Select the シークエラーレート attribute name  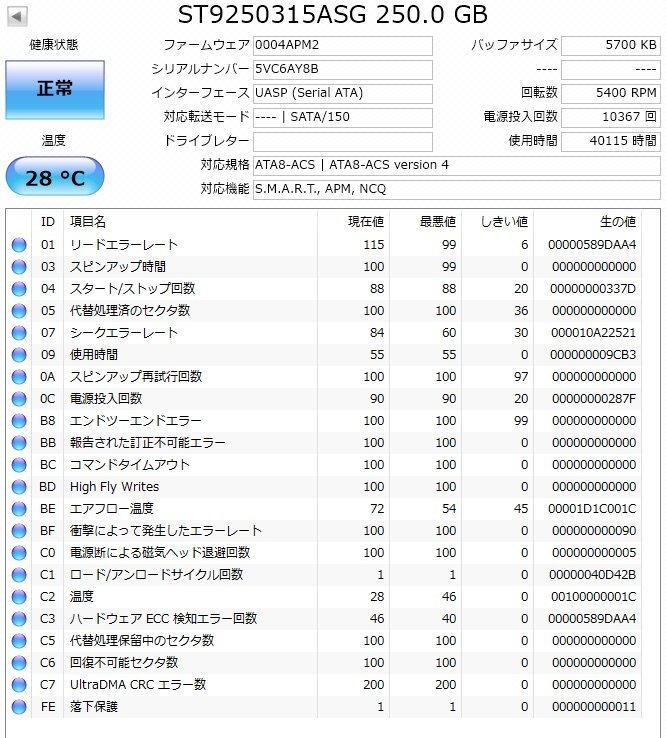point(124,333)
